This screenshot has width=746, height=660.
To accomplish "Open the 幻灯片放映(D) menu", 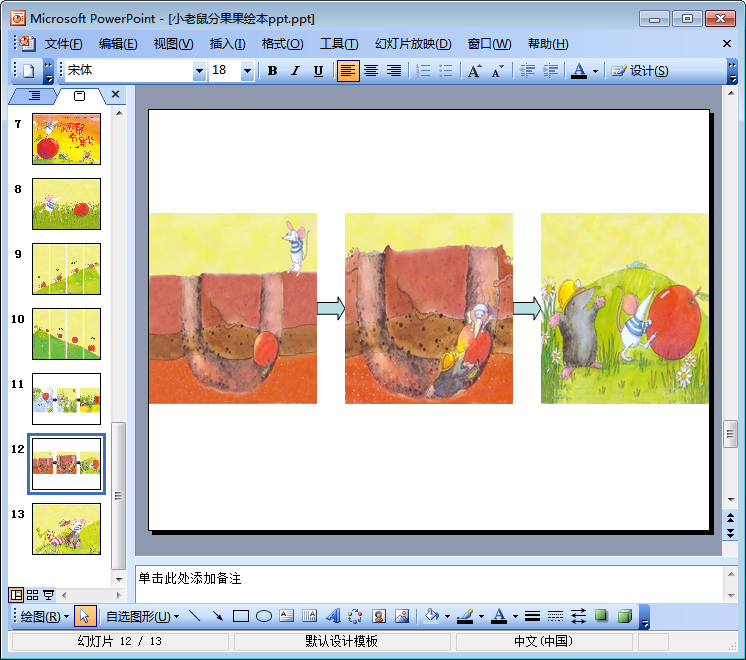I will pyautogui.click(x=413, y=44).
